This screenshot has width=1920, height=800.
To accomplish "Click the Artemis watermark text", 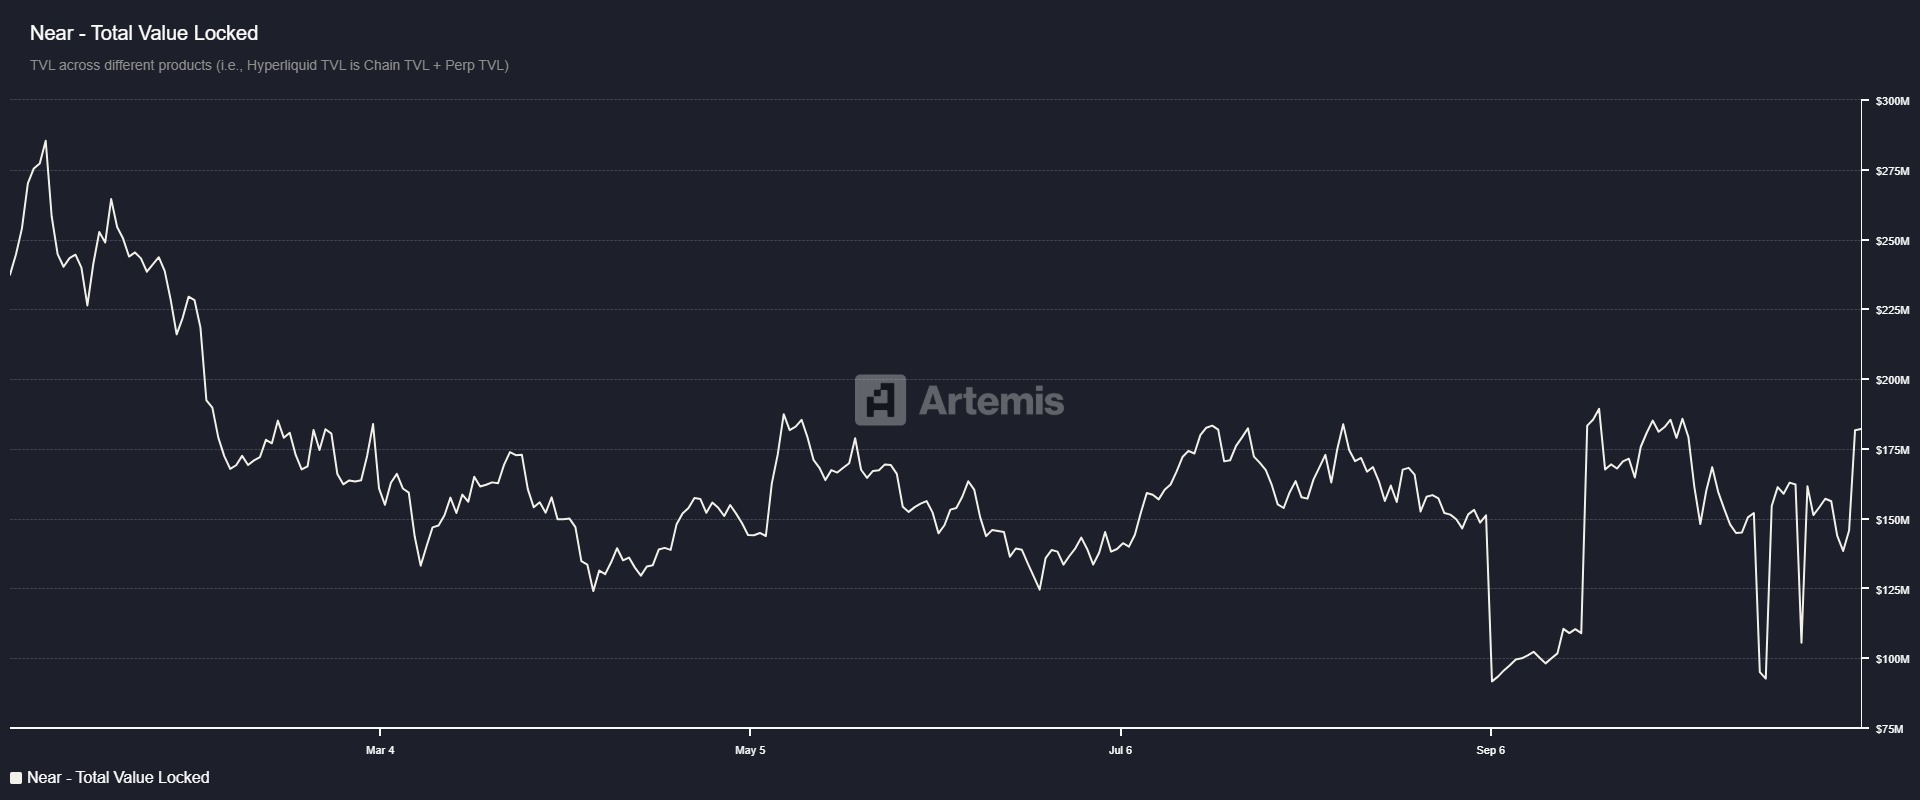I will (990, 401).
